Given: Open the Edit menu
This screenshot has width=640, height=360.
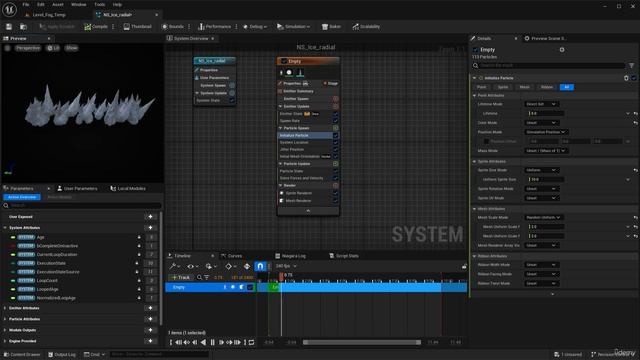Looking at the screenshot, I should coord(41,4).
